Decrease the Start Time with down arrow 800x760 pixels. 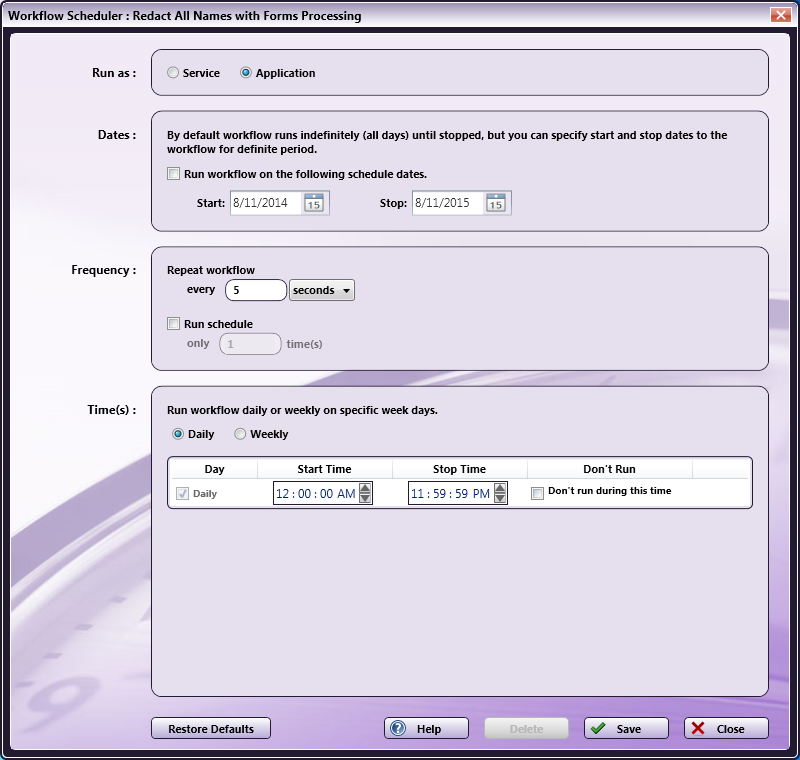click(x=365, y=498)
